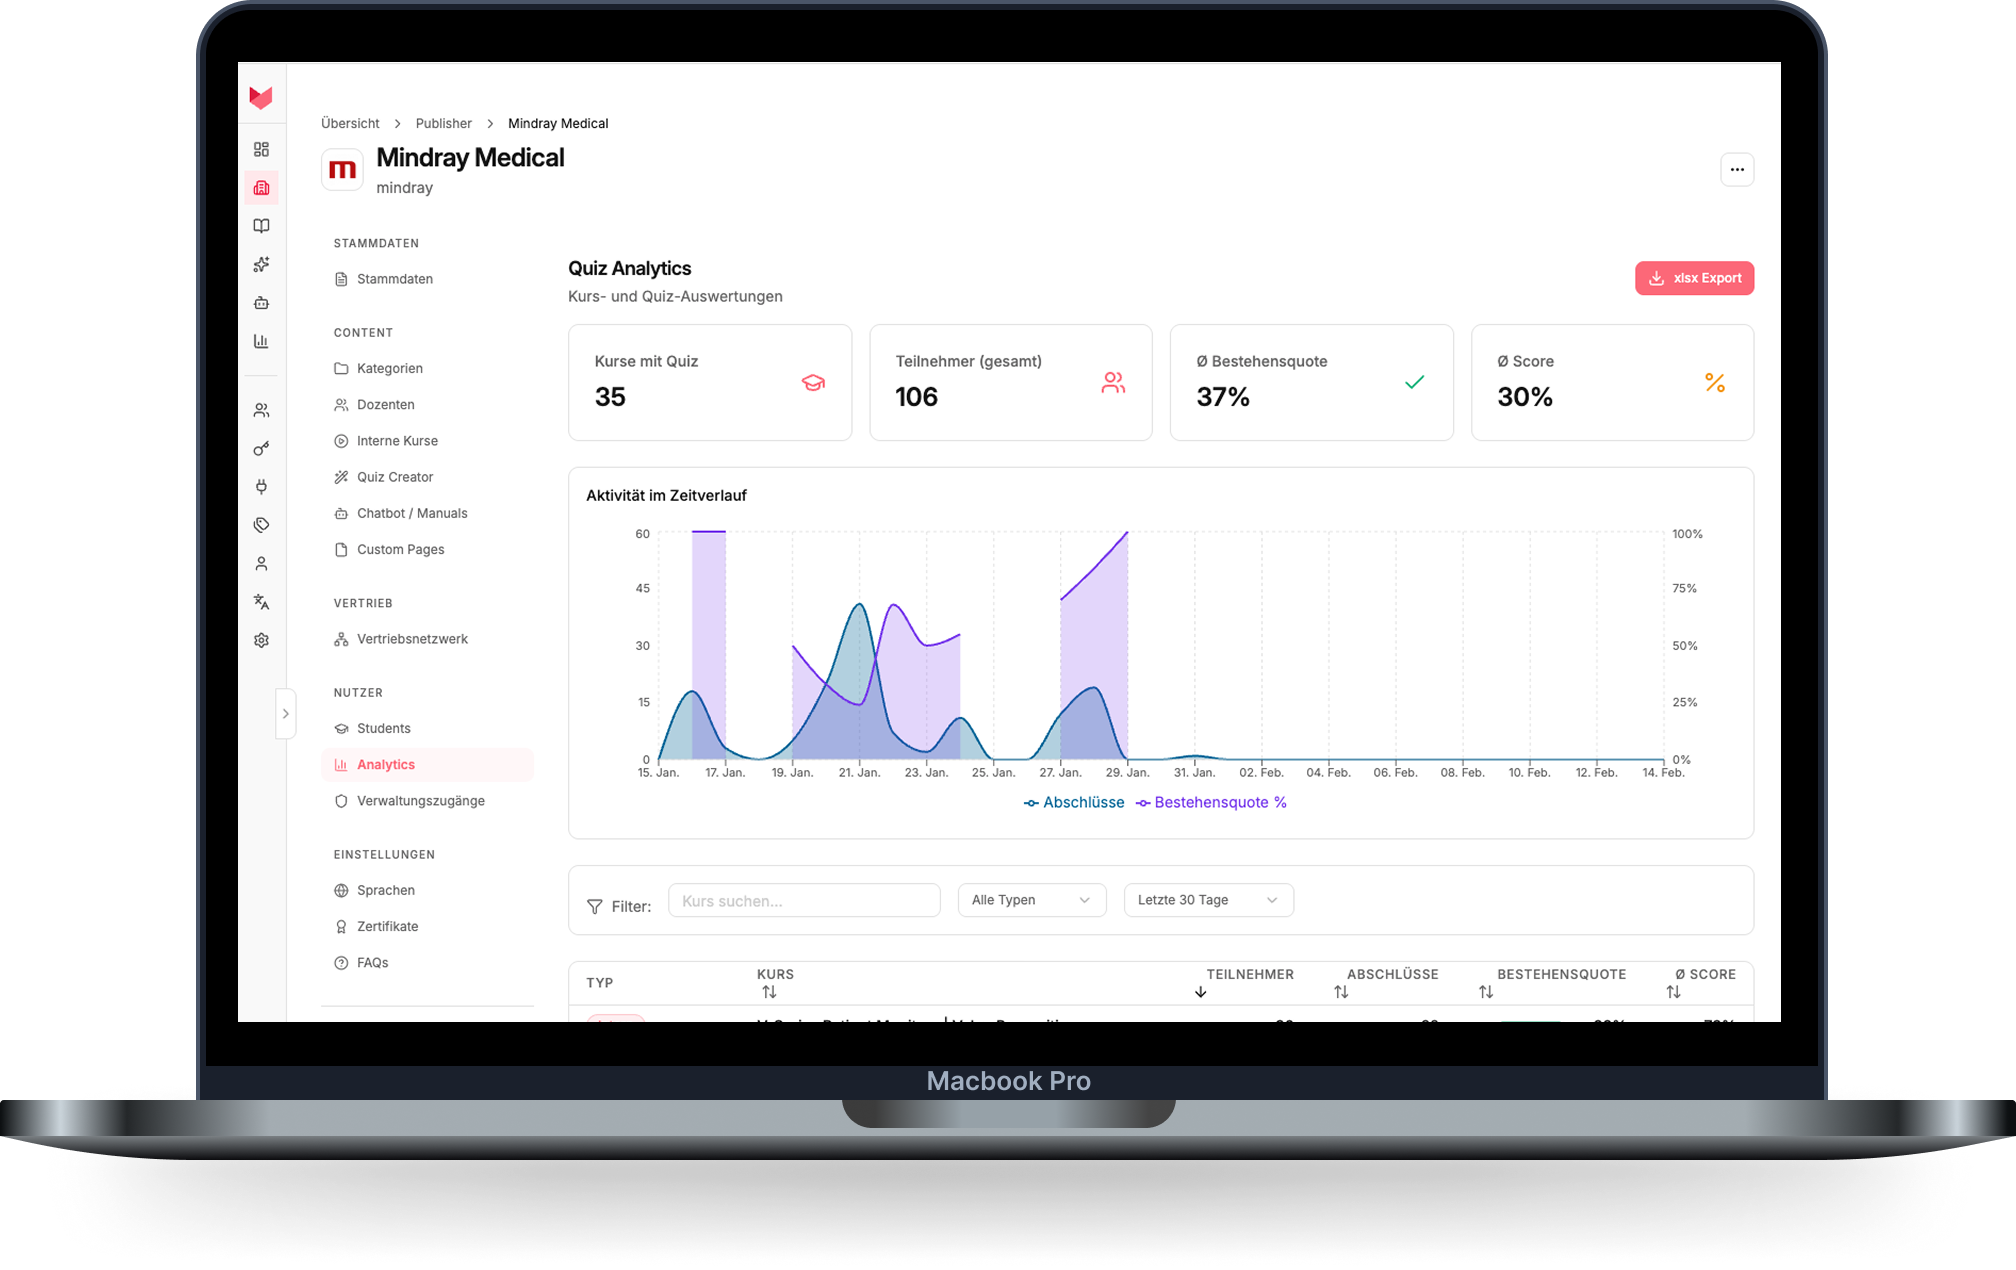Viewport: 2016px width, 1270px height.
Task: Sort table by Teilnehmer column arrow
Action: (1200, 992)
